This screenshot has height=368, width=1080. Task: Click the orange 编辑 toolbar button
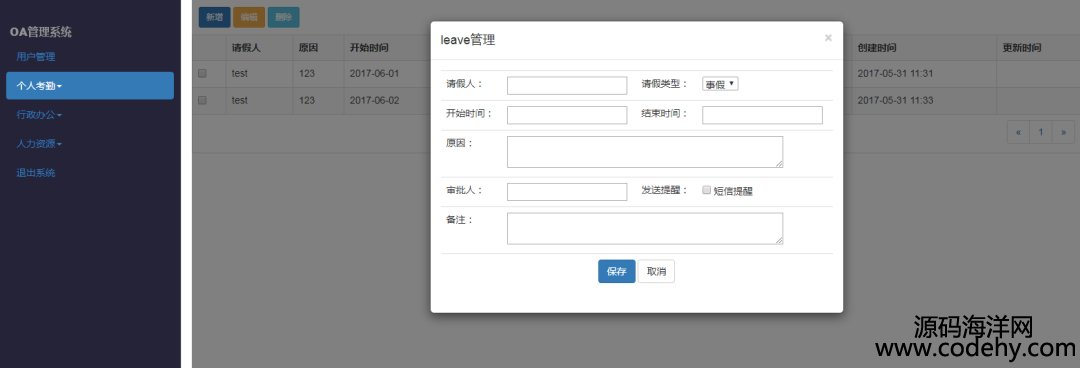[249, 17]
